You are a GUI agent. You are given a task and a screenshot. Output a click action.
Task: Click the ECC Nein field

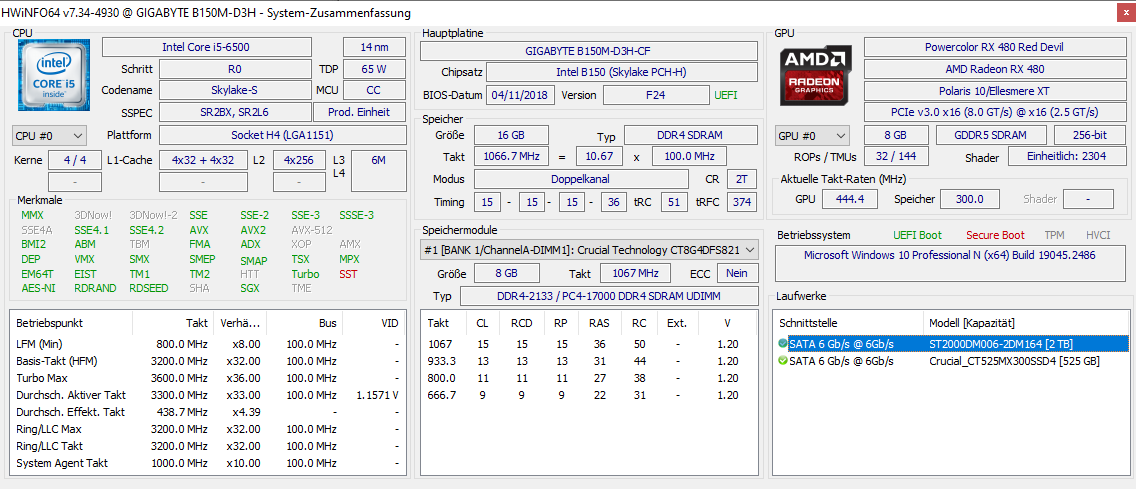click(737, 273)
